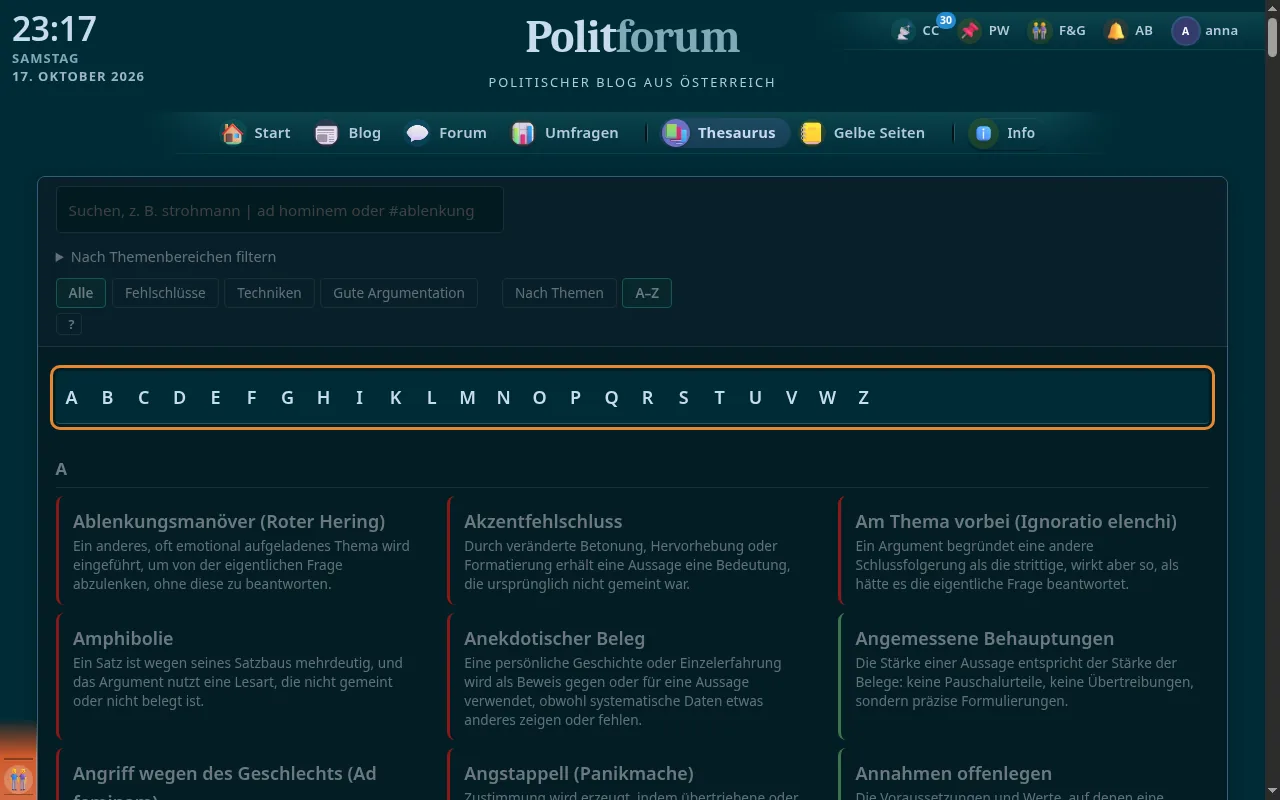Screen dimensions: 1280x800
Task: Toggle the Gute Argumentation filter
Action: click(x=399, y=293)
